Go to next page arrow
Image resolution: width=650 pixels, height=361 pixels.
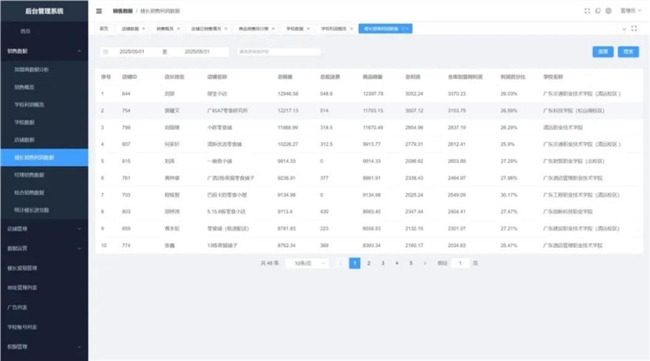425,263
